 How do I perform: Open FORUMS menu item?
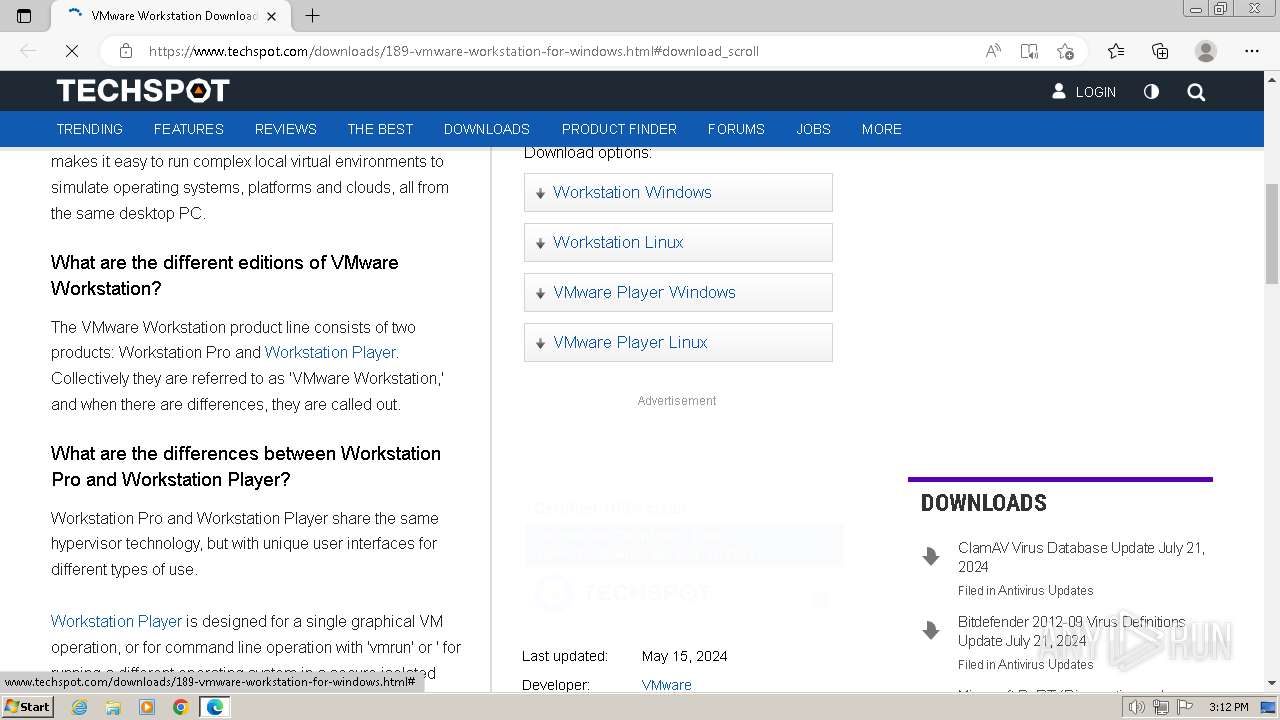click(736, 129)
